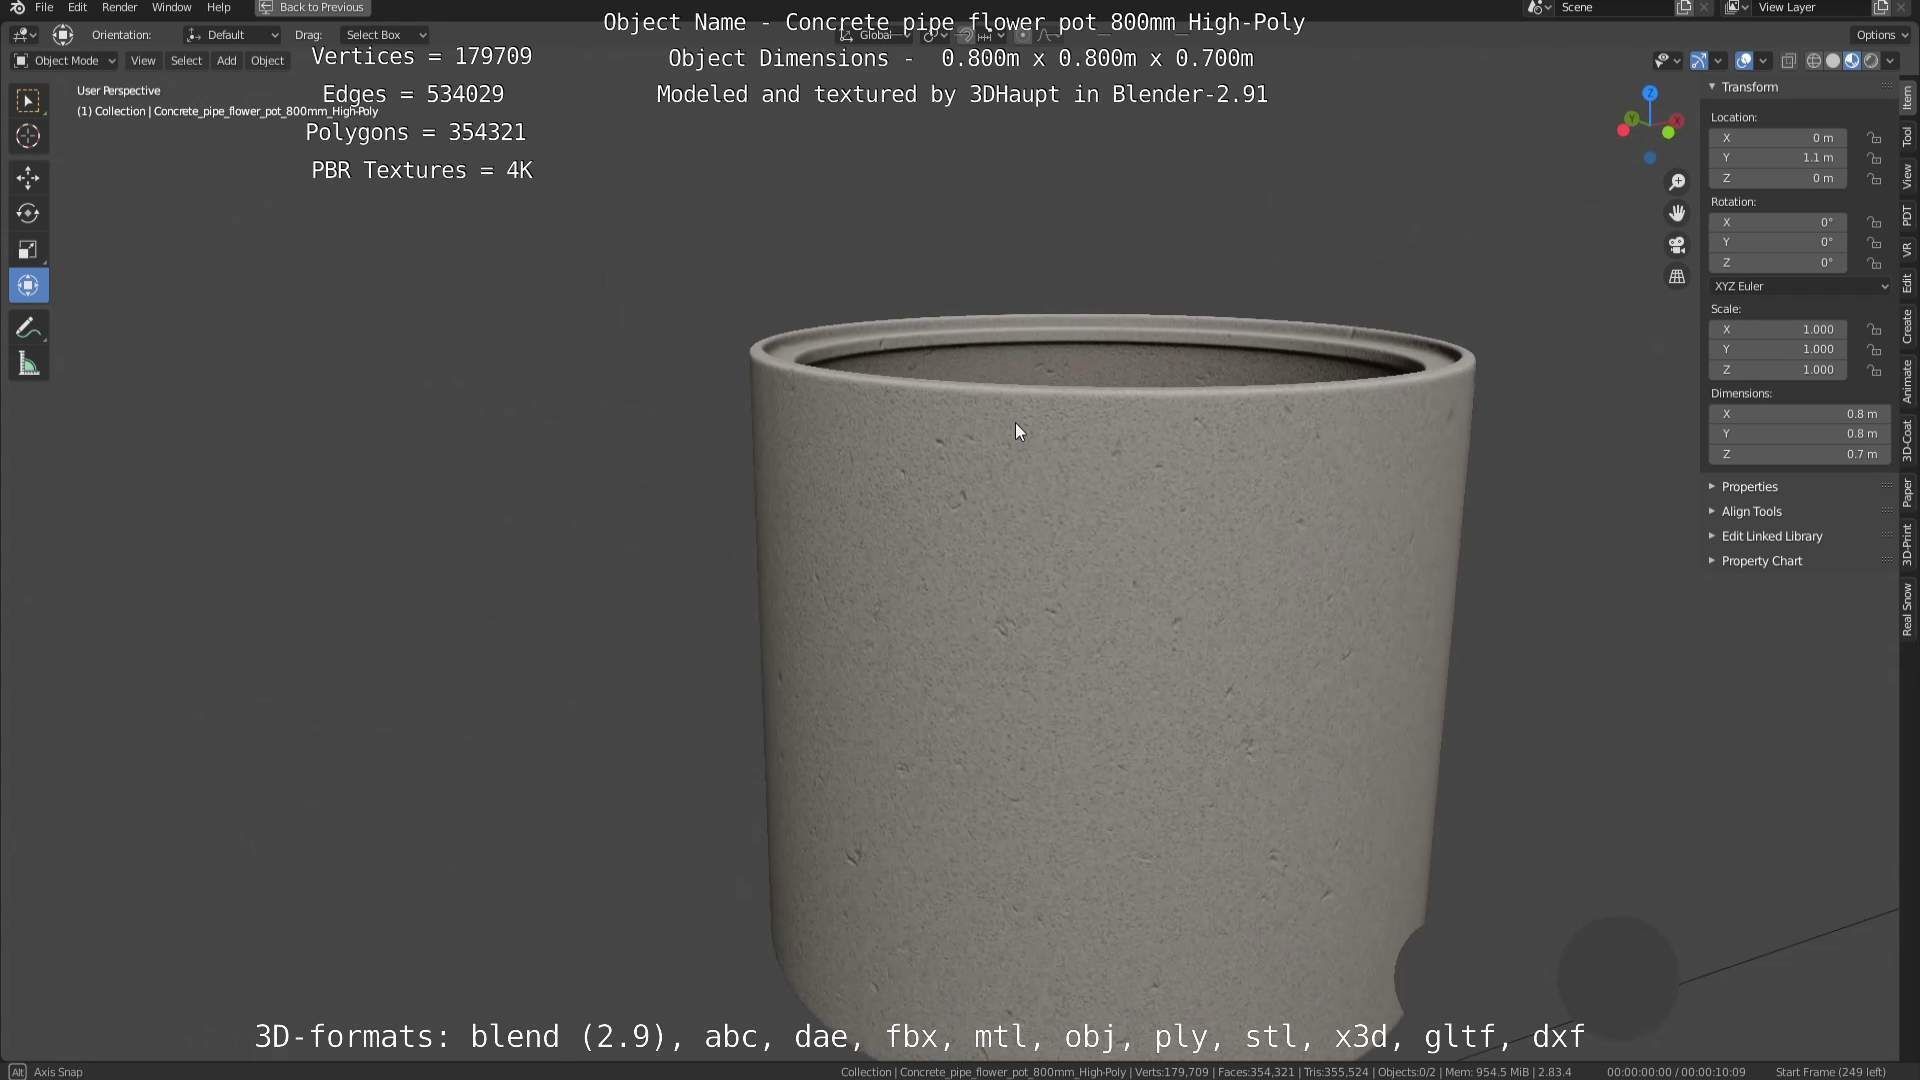Click the view layer browse icon

1737,7
